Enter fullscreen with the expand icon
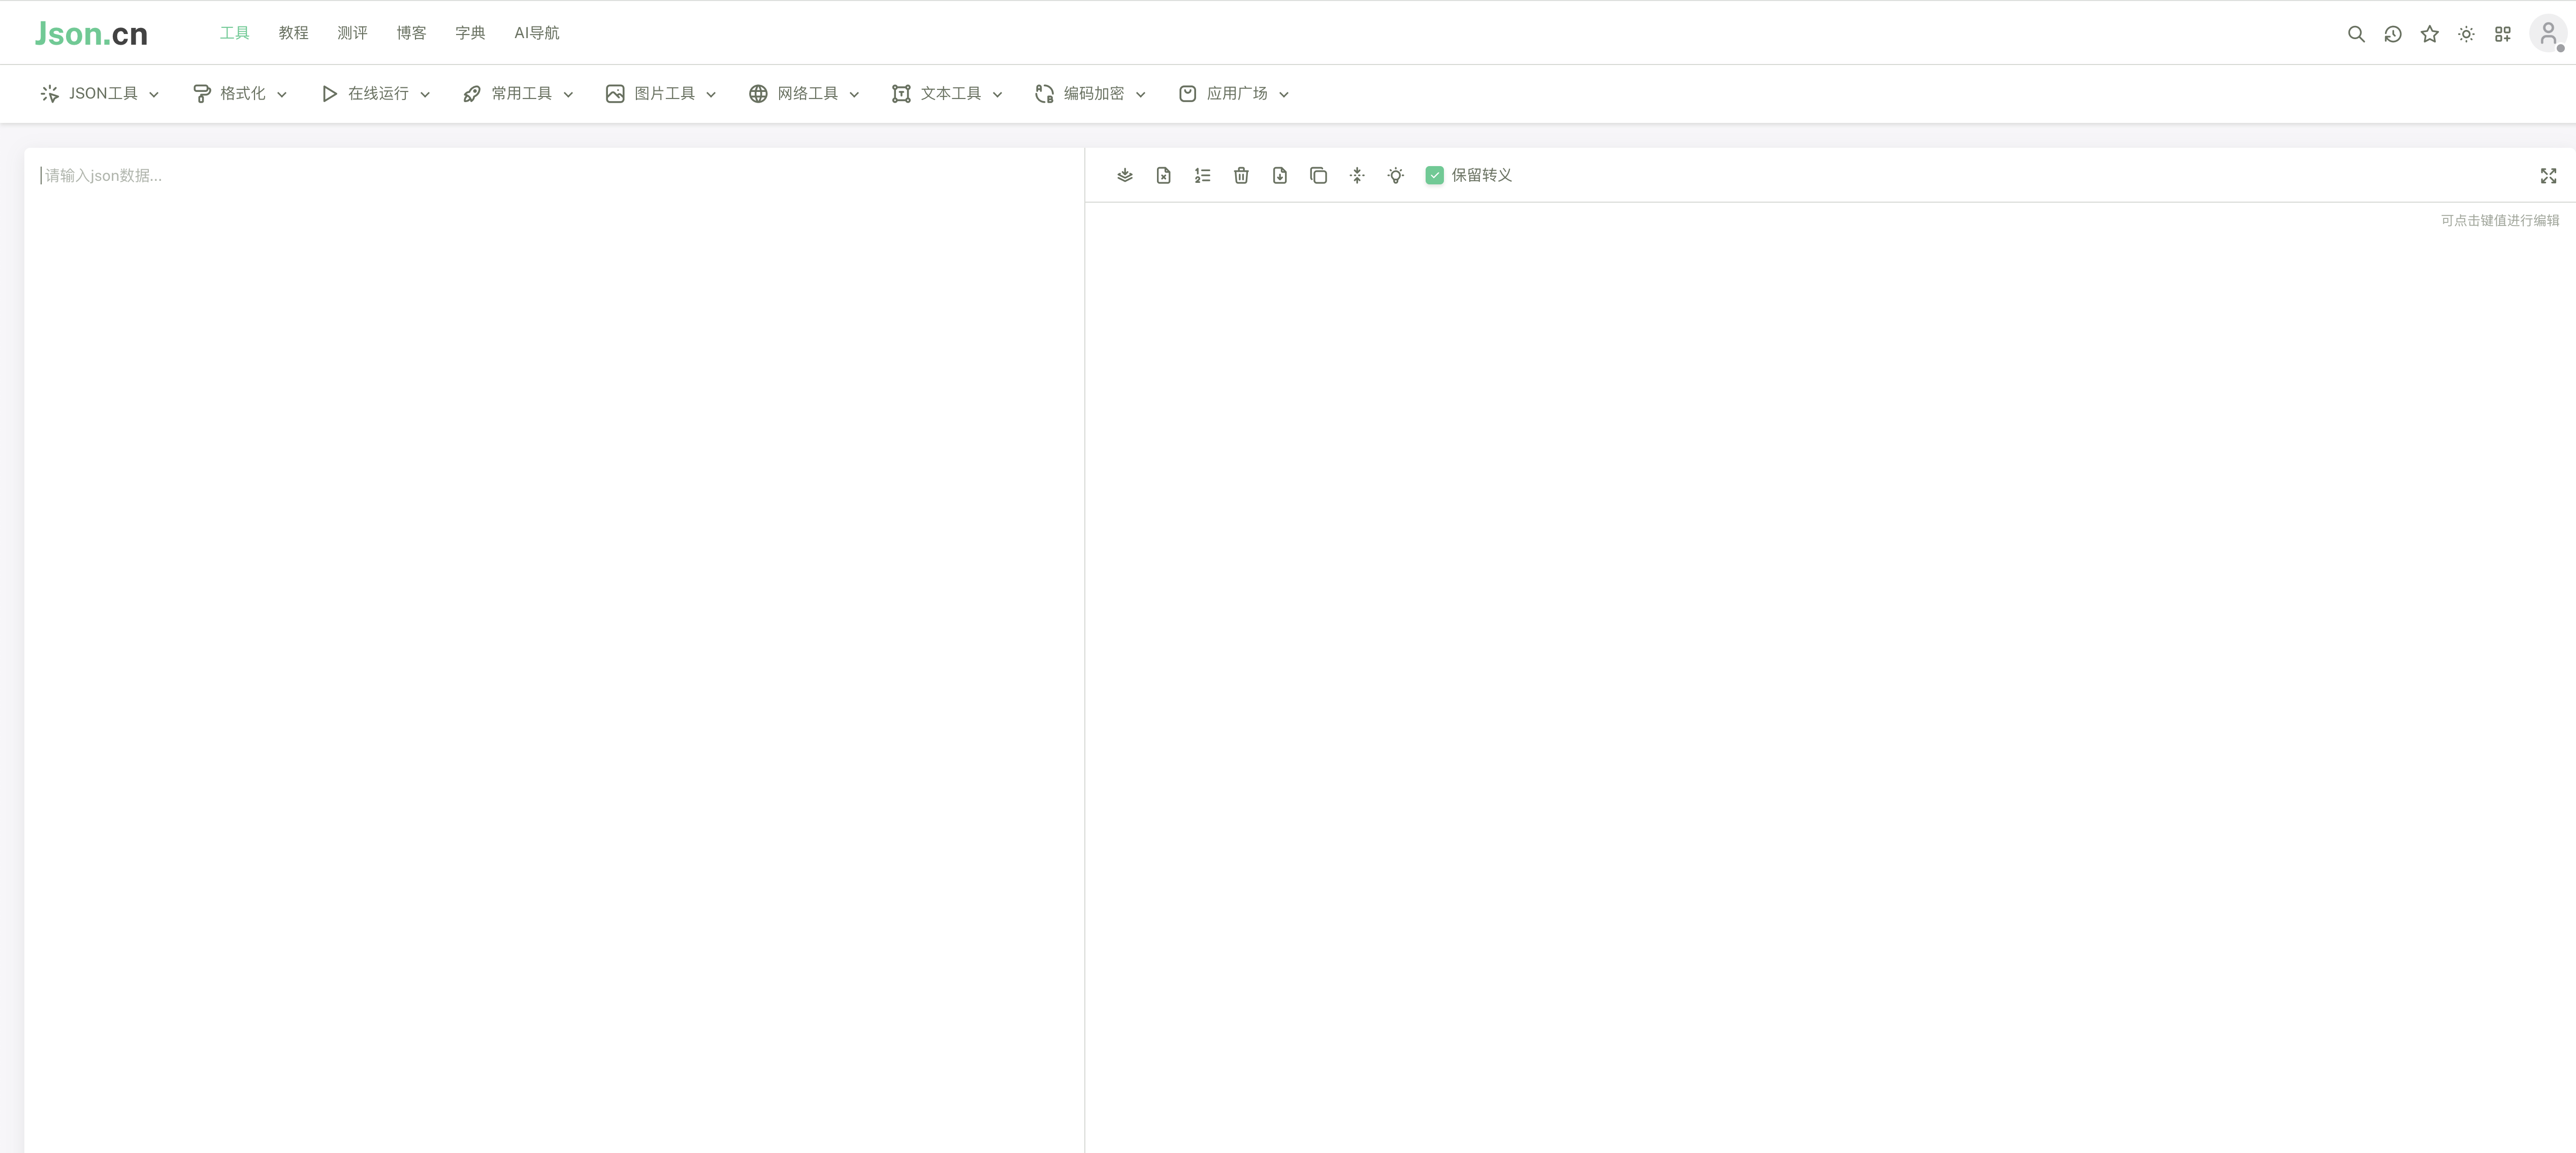Viewport: 2576px width, 1153px height. 2548,175
